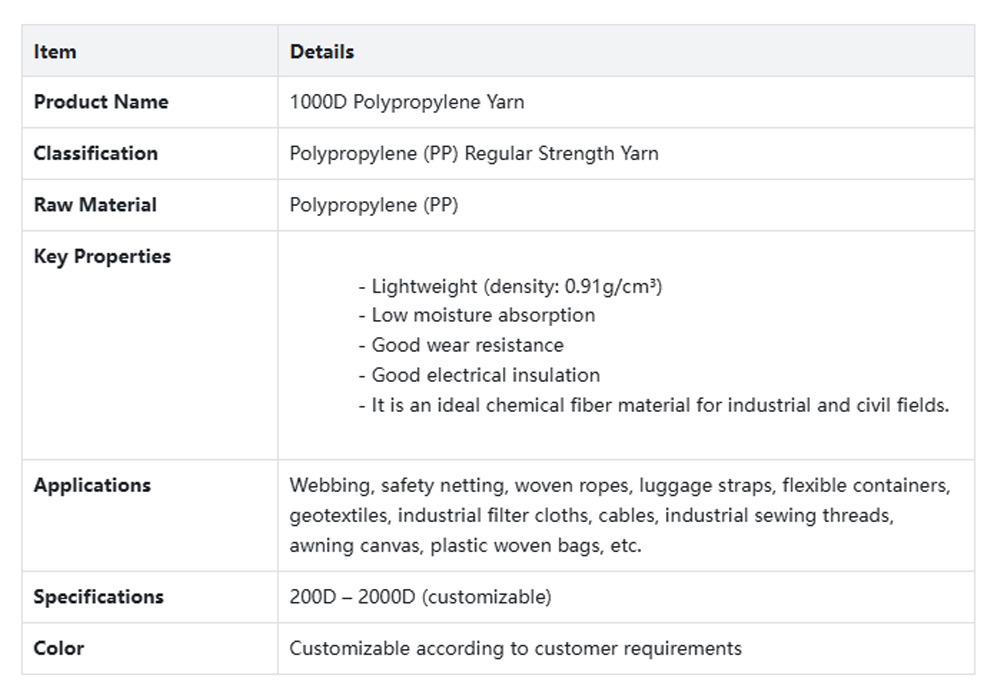Select the "Specifications" row label
The image size is (1000, 699).
[98, 597]
